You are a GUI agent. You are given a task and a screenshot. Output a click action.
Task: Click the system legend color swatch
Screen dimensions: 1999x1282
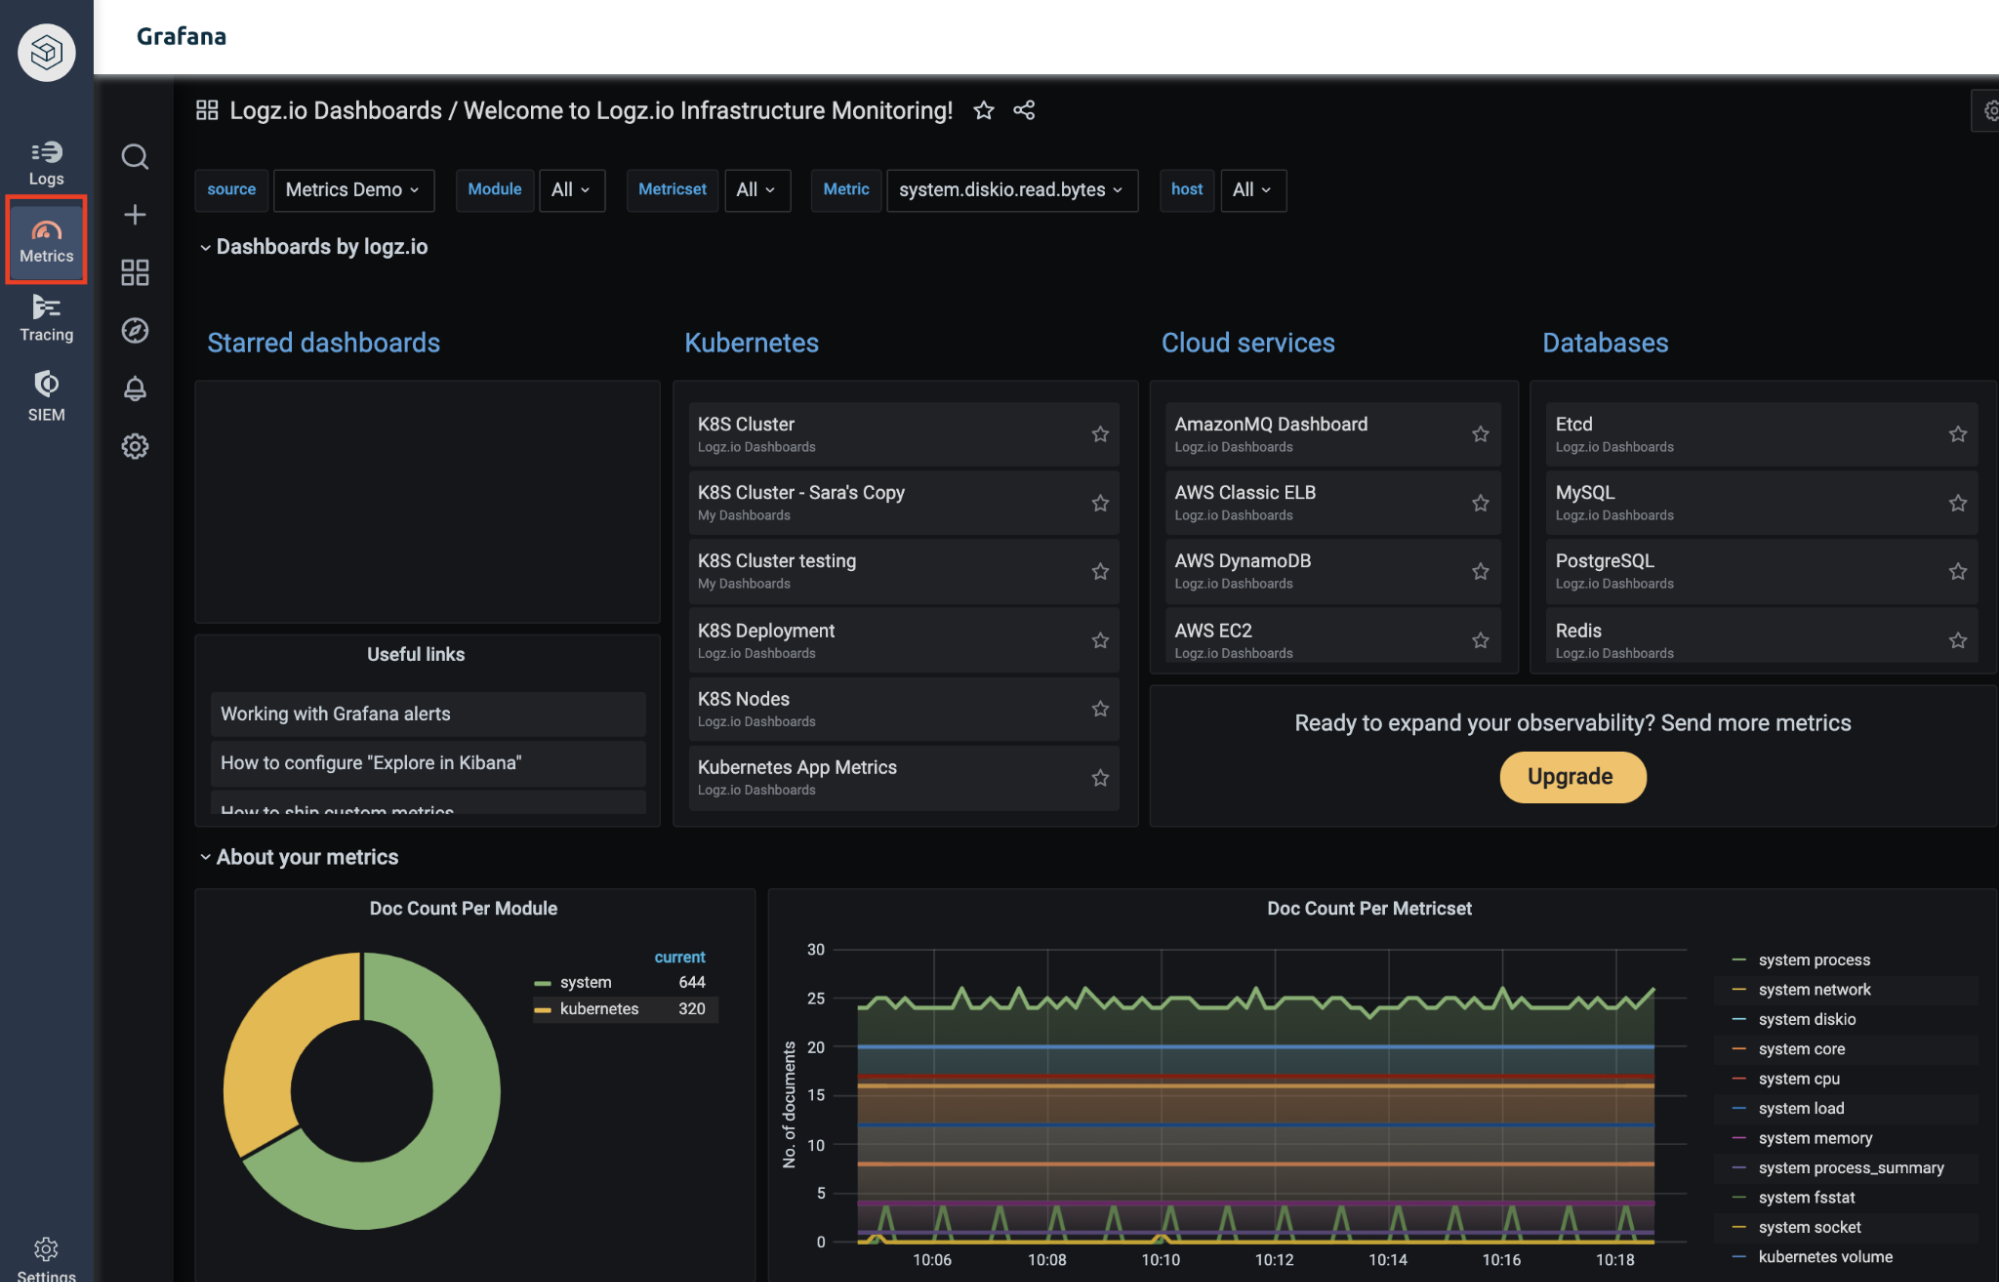click(x=542, y=983)
